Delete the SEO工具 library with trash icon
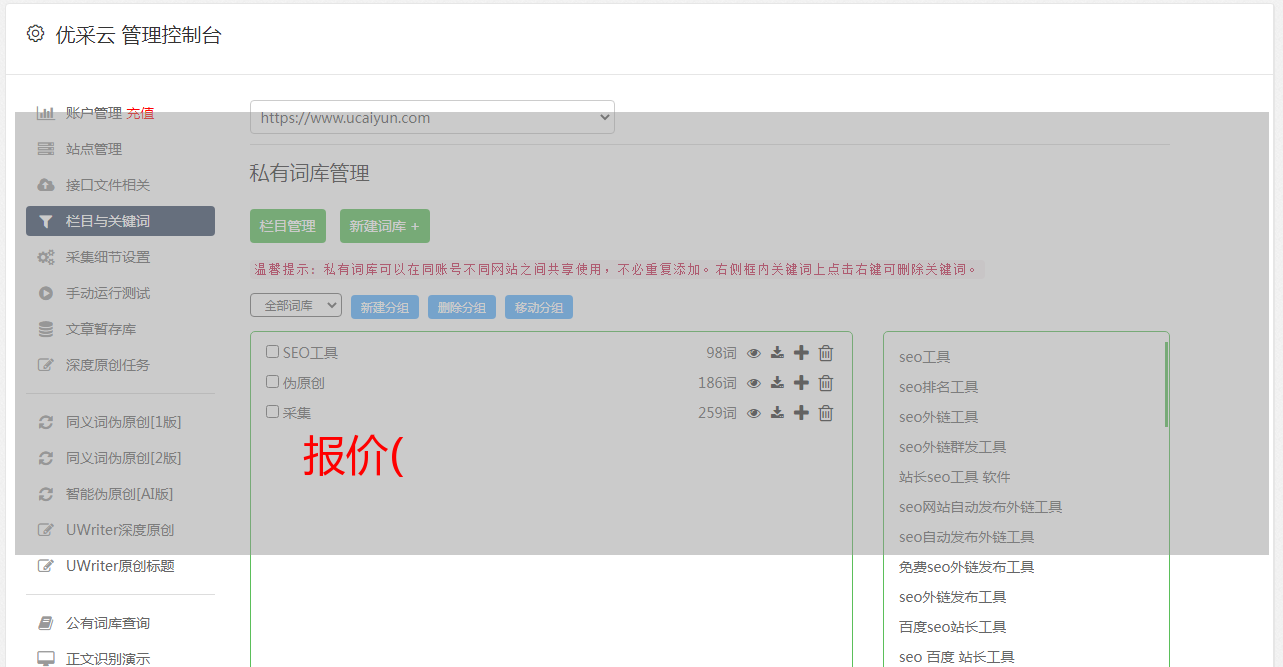Viewport: 1283px width, 667px height. click(x=826, y=353)
